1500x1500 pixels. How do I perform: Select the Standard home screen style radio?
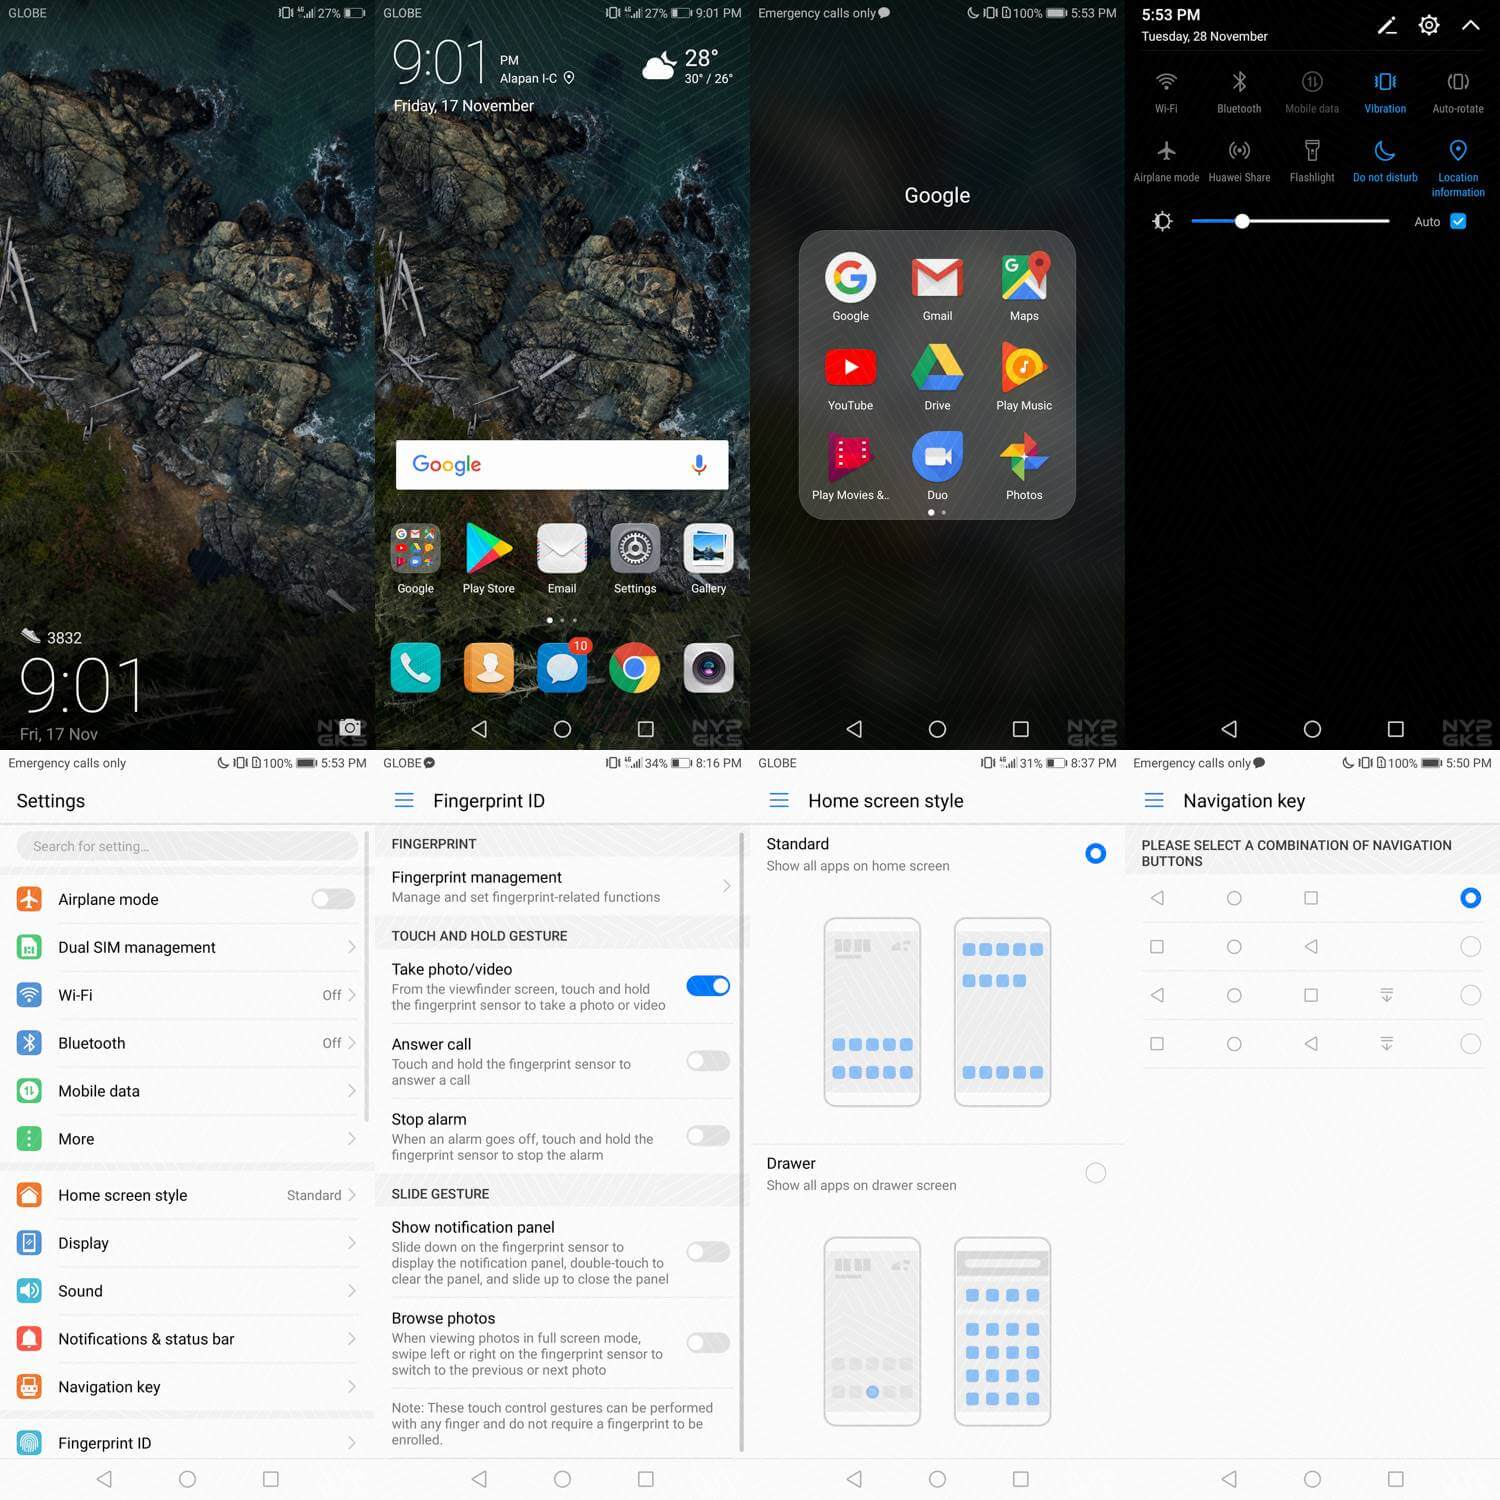[x=1096, y=853]
